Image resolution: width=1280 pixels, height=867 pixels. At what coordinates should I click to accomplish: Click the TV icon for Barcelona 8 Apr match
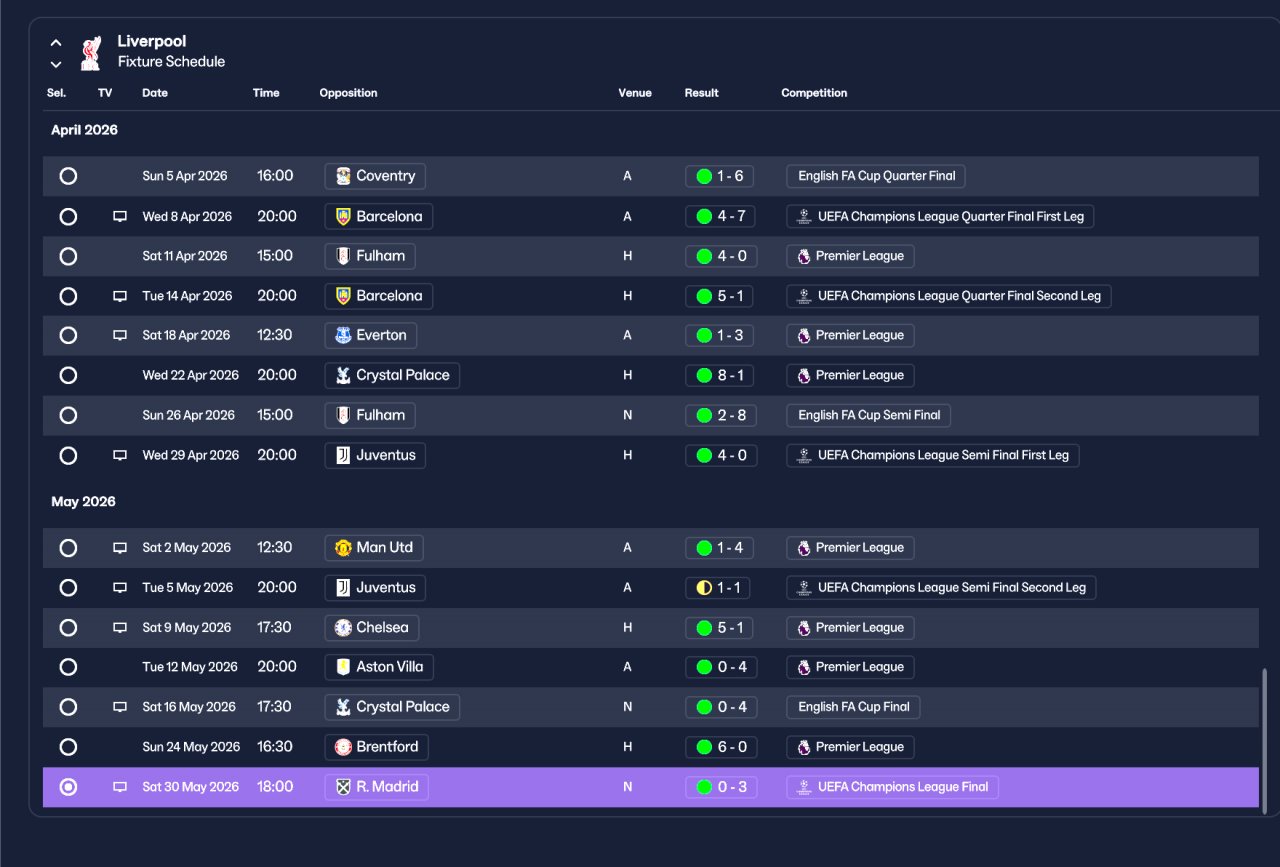[120, 216]
